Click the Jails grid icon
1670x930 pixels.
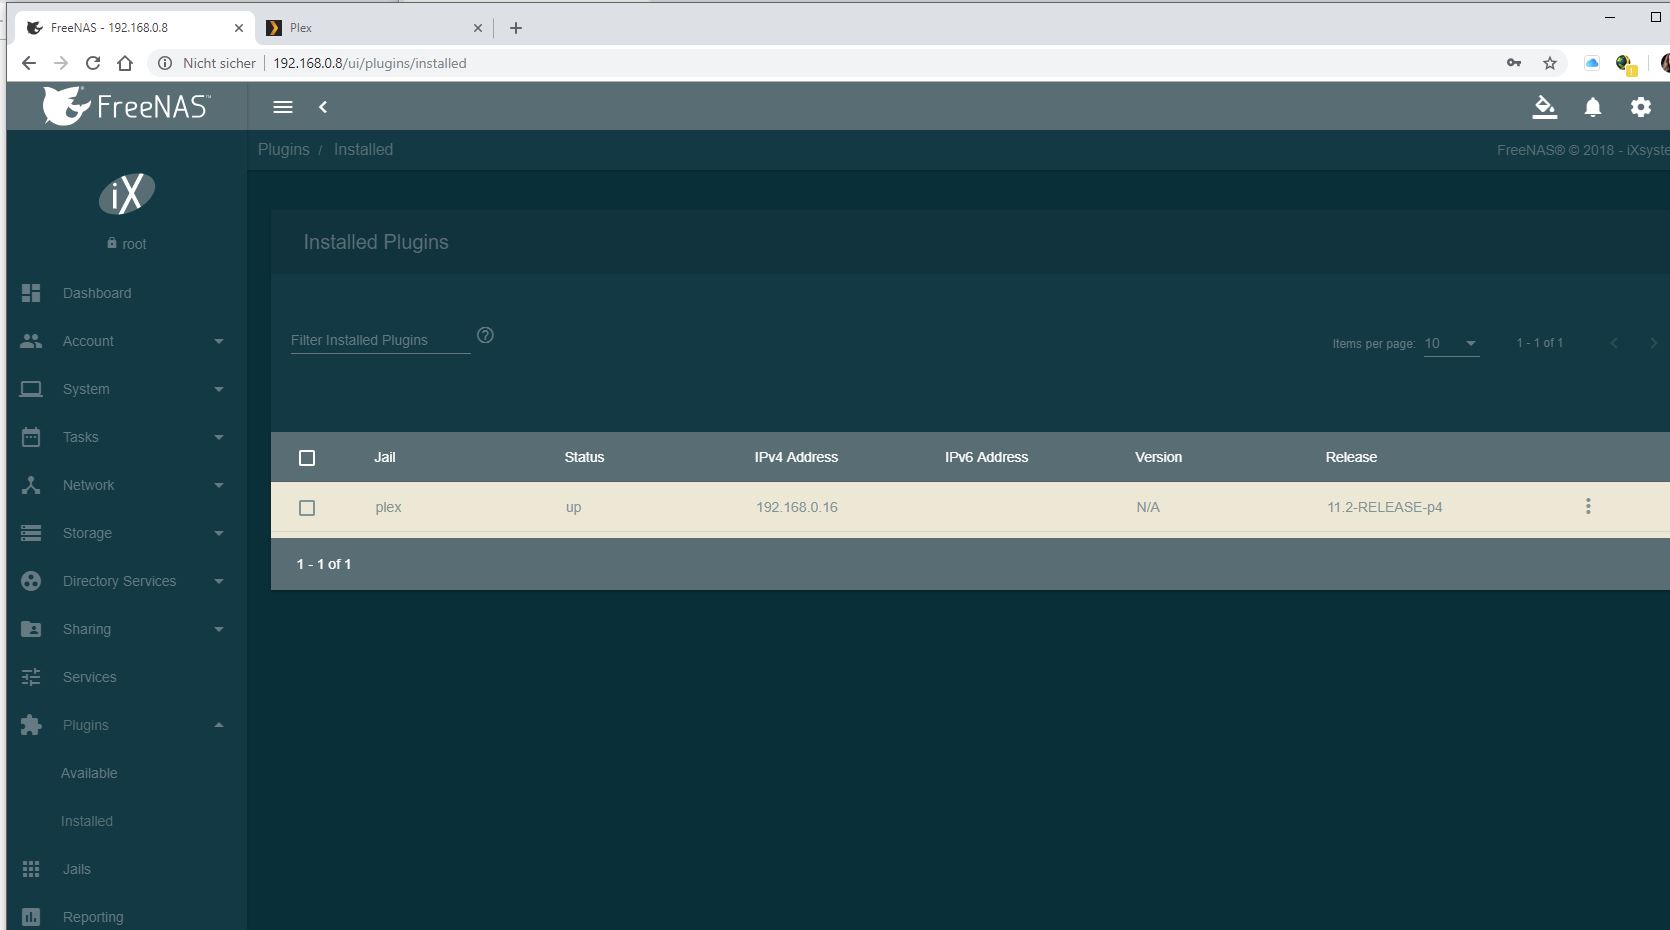31,869
